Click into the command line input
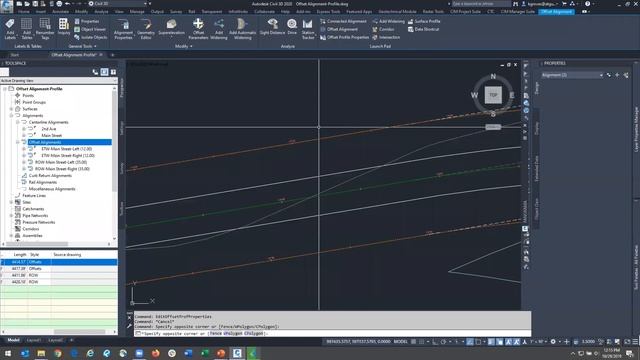Viewport: 640px width, 360px height. pos(333,333)
